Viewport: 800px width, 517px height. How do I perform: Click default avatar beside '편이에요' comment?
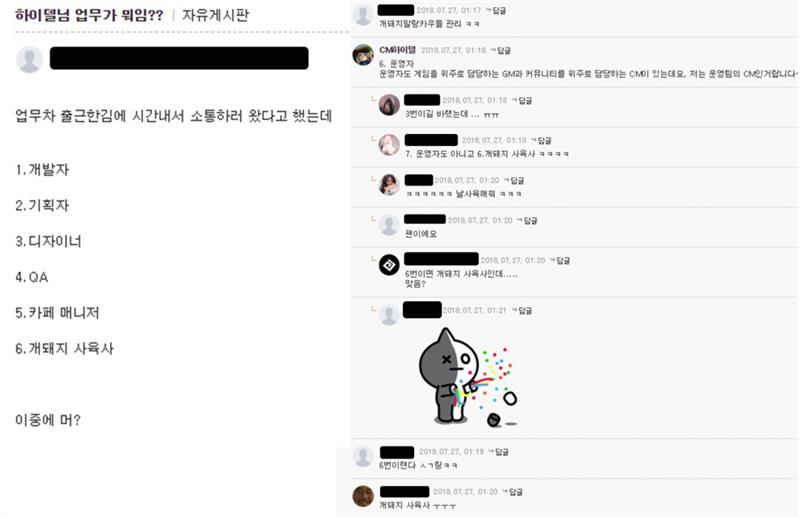point(389,225)
